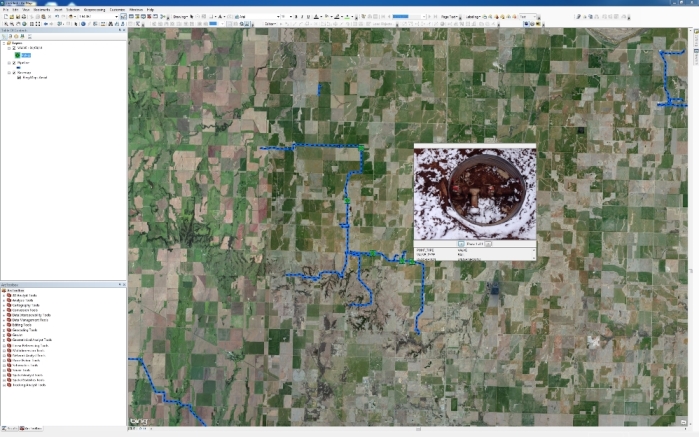Click the popup attributes scrollbar
Screen dimensions: 699x437
click(534, 254)
